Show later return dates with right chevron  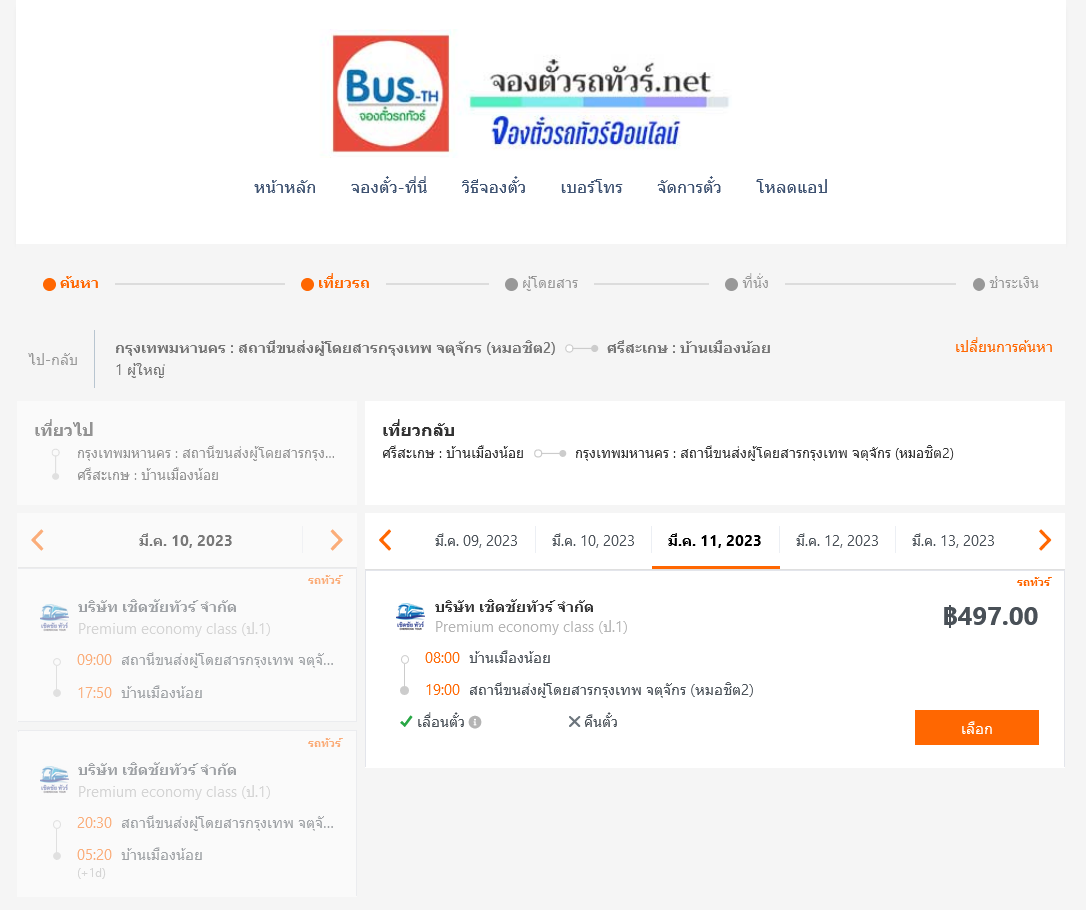[1045, 540]
